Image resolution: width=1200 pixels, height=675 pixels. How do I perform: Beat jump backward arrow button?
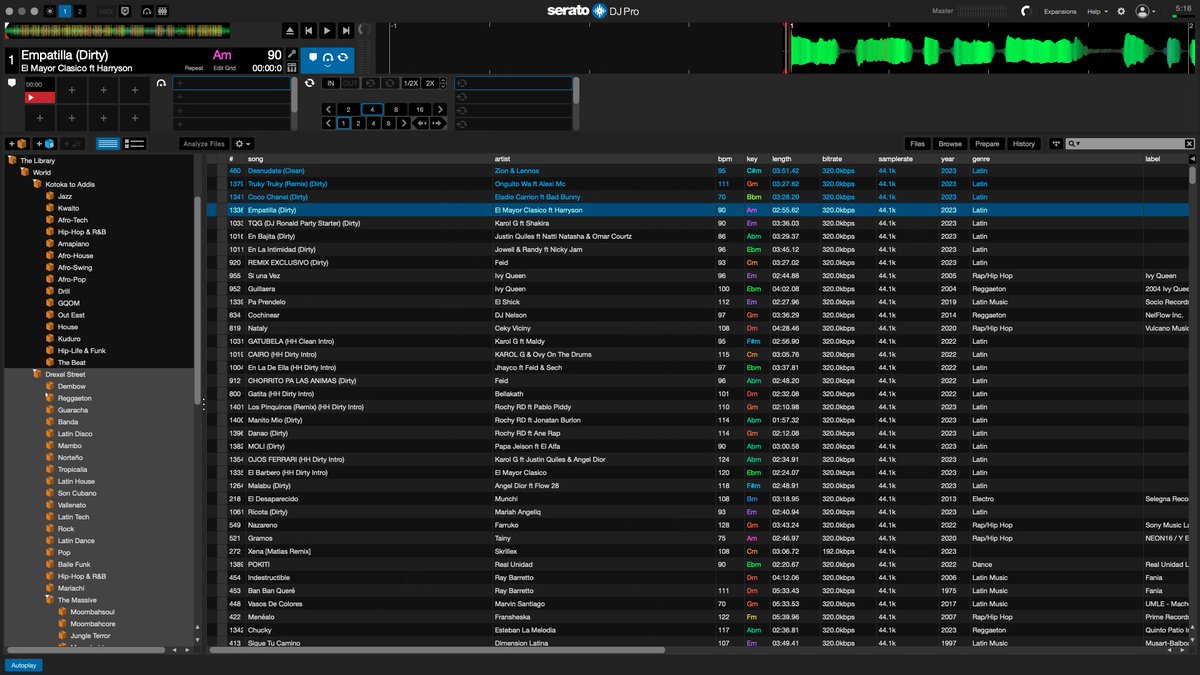tap(421, 123)
